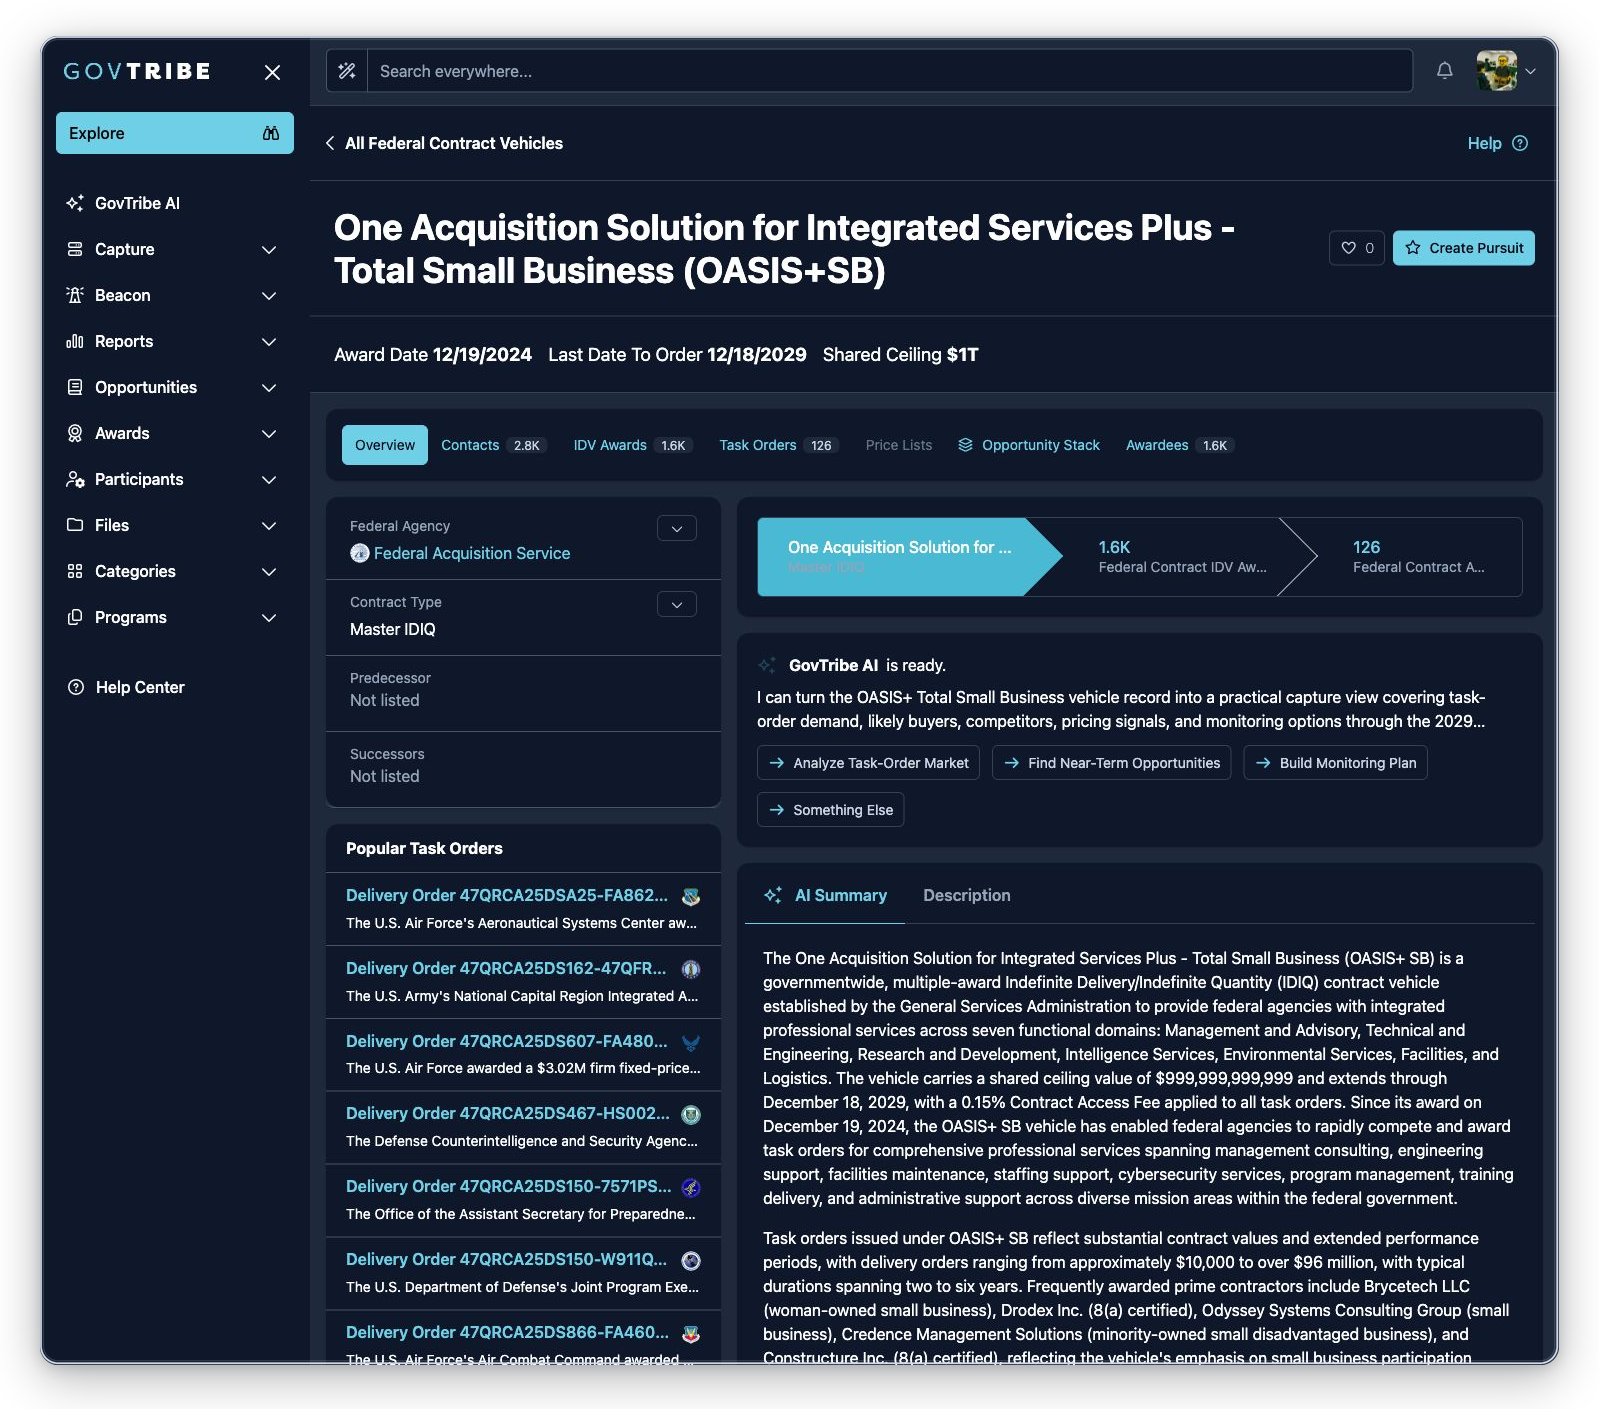Open the notifications bell
Viewport: 1599px width, 1409px height.
click(1444, 70)
